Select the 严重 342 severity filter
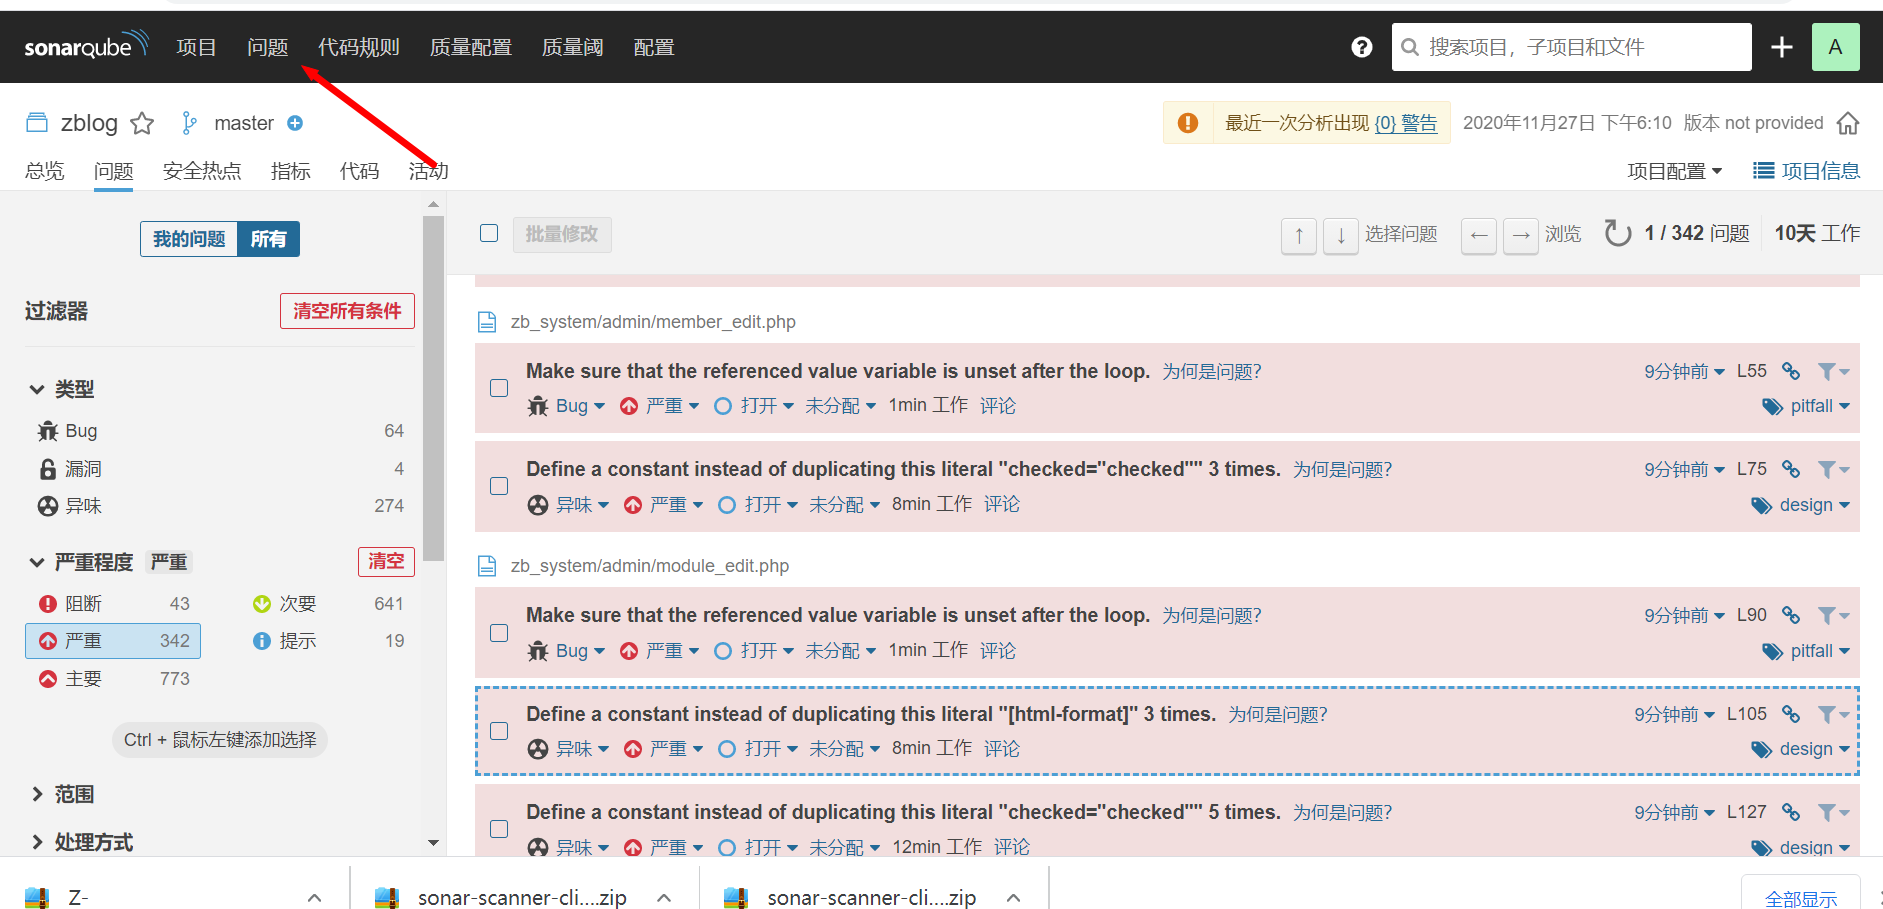The height and width of the screenshot is (909, 1883). (113, 641)
